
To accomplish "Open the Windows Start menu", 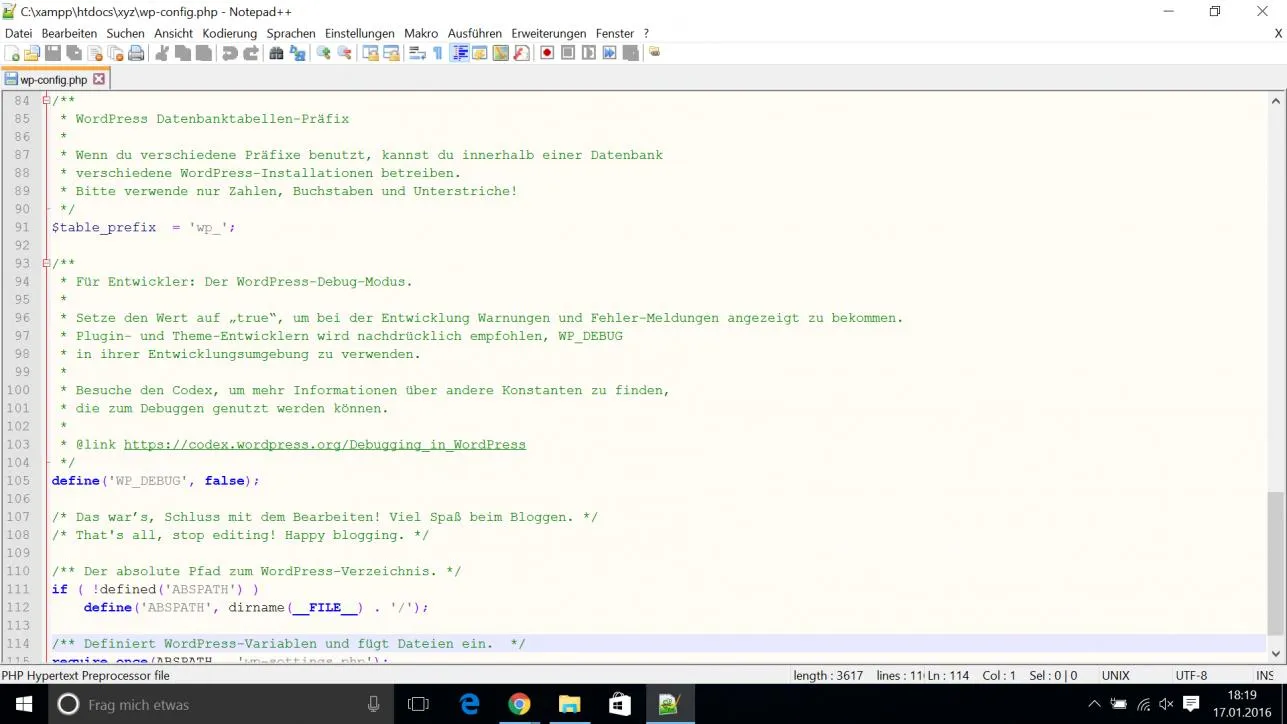I will point(24,704).
